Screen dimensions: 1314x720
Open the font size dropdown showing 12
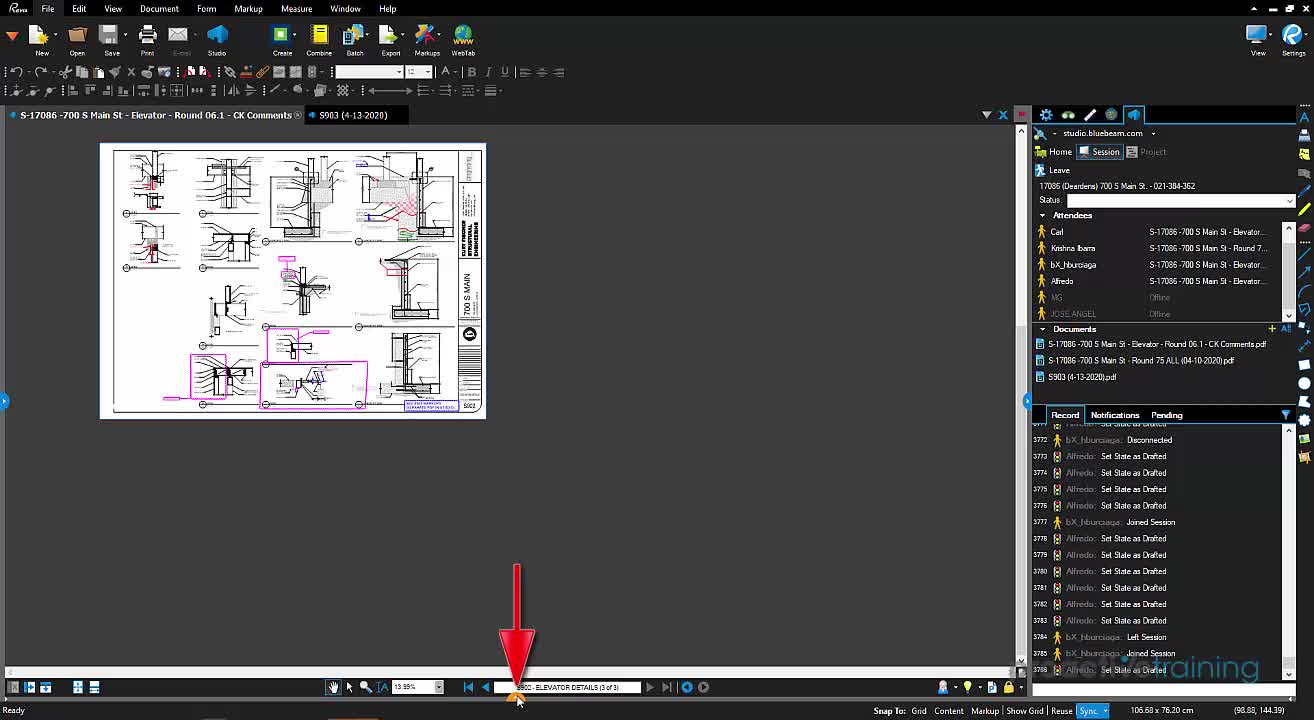428,72
